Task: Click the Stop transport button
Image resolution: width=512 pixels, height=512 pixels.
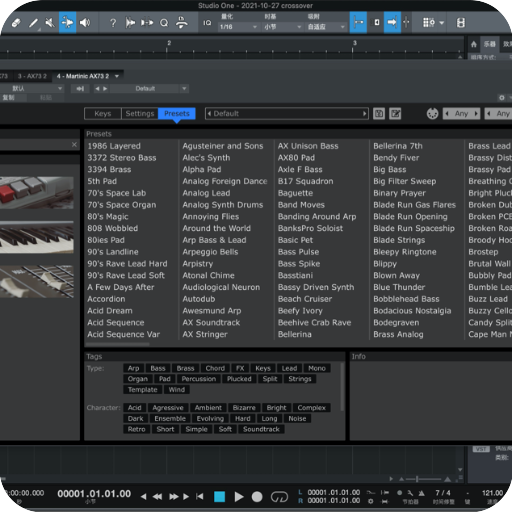Action: coord(219,497)
